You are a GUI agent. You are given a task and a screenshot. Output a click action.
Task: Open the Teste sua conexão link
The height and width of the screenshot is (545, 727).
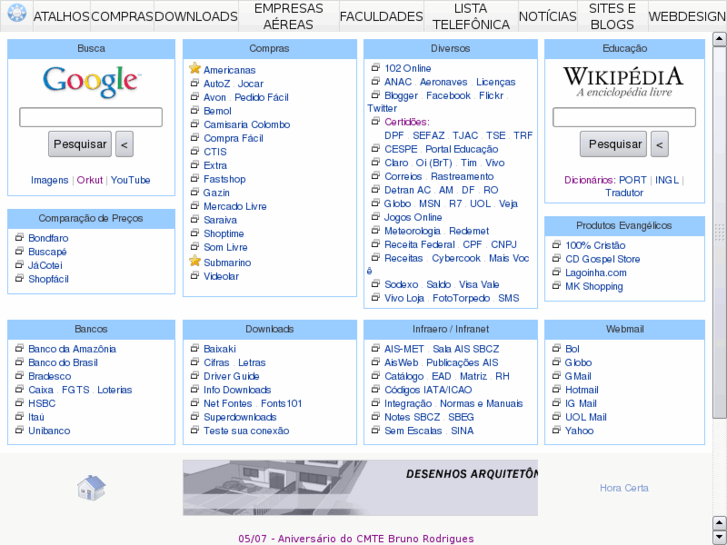pyautogui.click(x=246, y=430)
